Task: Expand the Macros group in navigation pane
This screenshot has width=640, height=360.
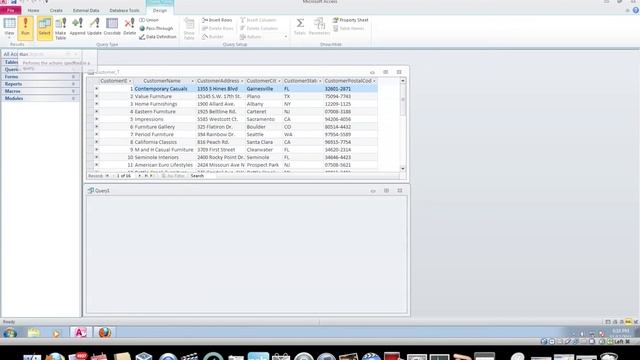Action: coord(40,91)
